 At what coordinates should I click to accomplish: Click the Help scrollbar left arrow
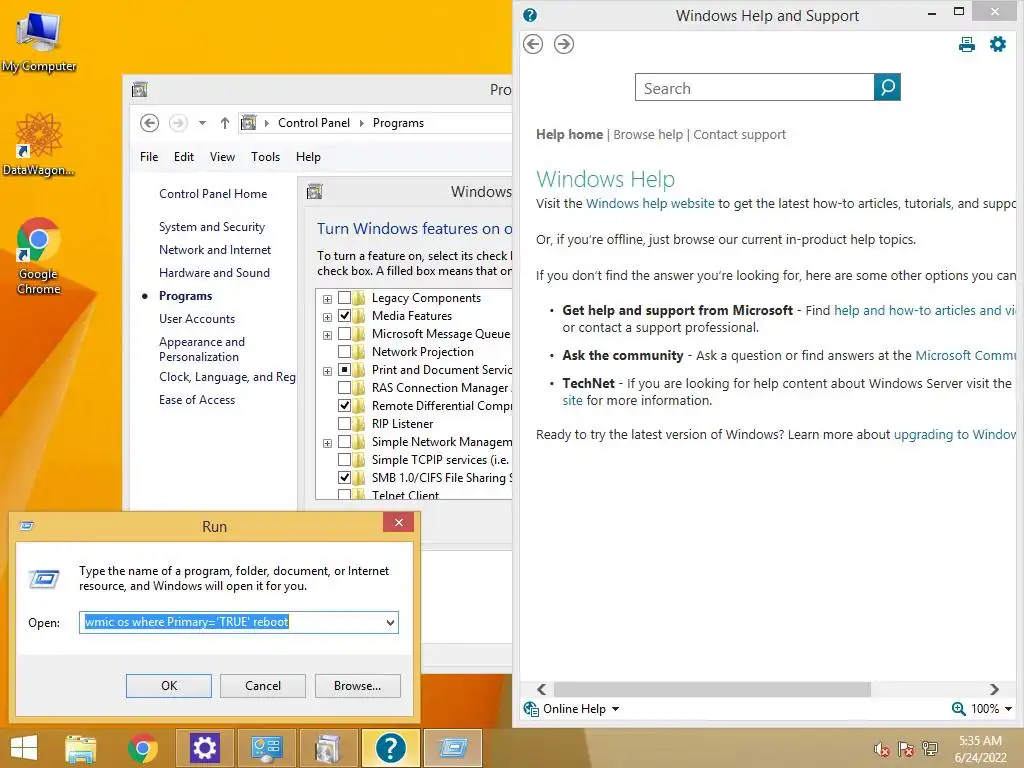(x=541, y=689)
